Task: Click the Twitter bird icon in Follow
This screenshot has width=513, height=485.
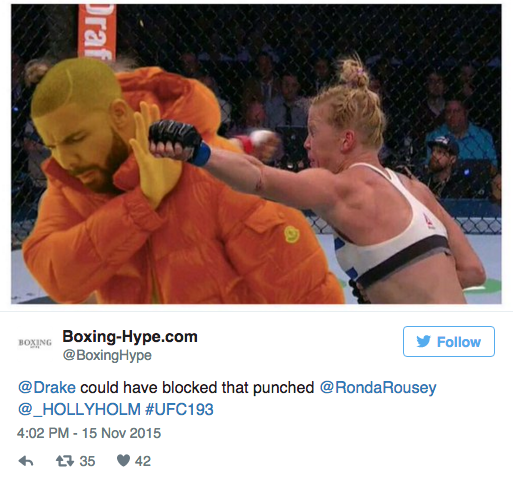Action: click(423, 342)
